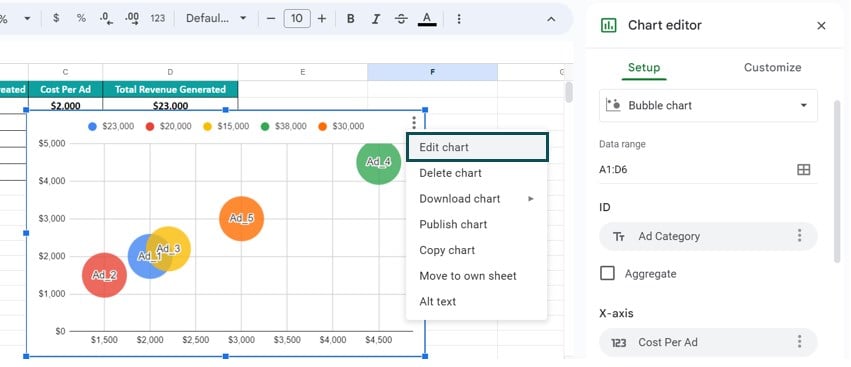Toggle italic formatting
This screenshot has width=851, height=367.
376,18
